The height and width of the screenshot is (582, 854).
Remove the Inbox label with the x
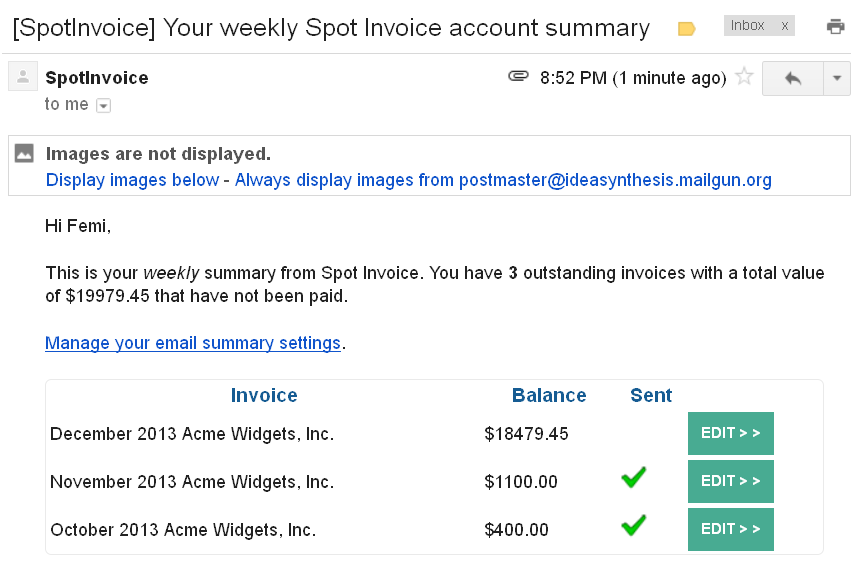pyautogui.click(x=784, y=26)
